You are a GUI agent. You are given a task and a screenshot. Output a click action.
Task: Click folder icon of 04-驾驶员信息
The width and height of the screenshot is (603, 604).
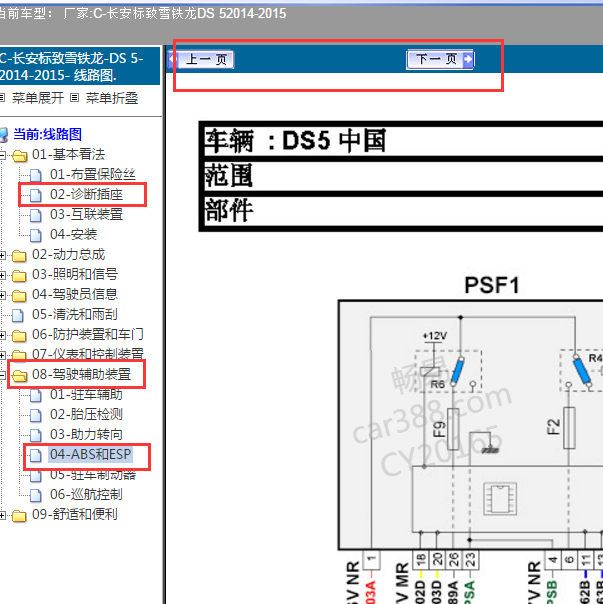(x=19, y=295)
